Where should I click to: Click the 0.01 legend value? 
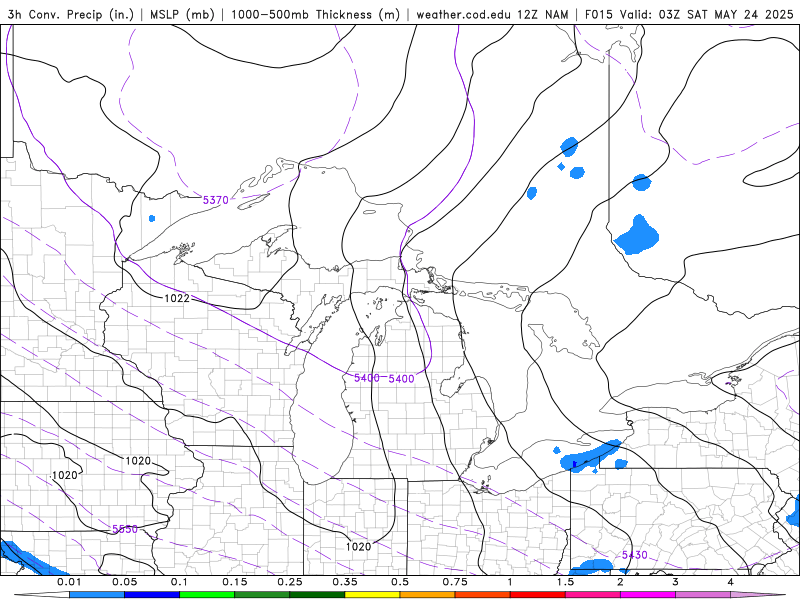click(69, 582)
